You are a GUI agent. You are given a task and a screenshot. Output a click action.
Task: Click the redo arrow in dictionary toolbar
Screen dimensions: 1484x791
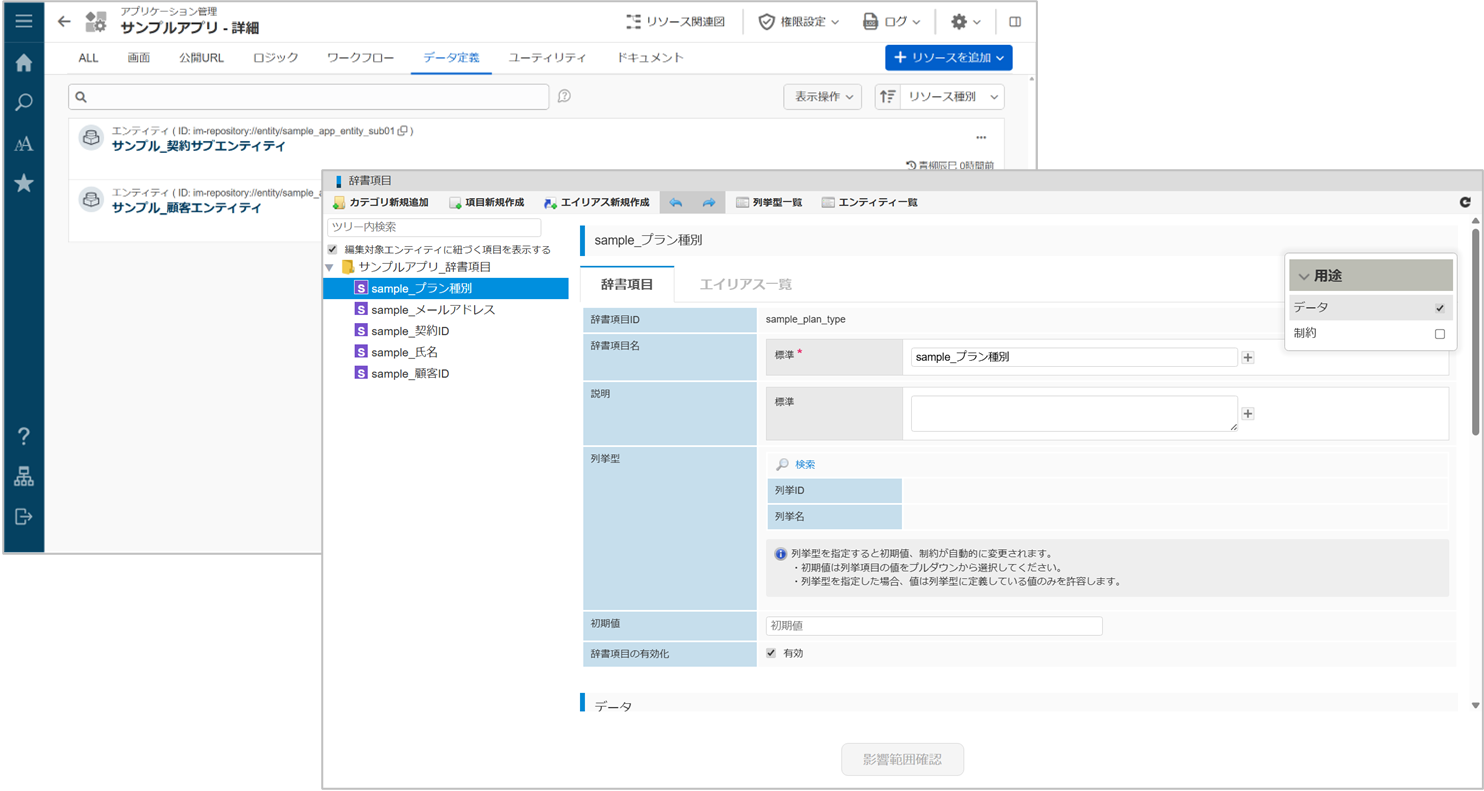[x=708, y=203]
